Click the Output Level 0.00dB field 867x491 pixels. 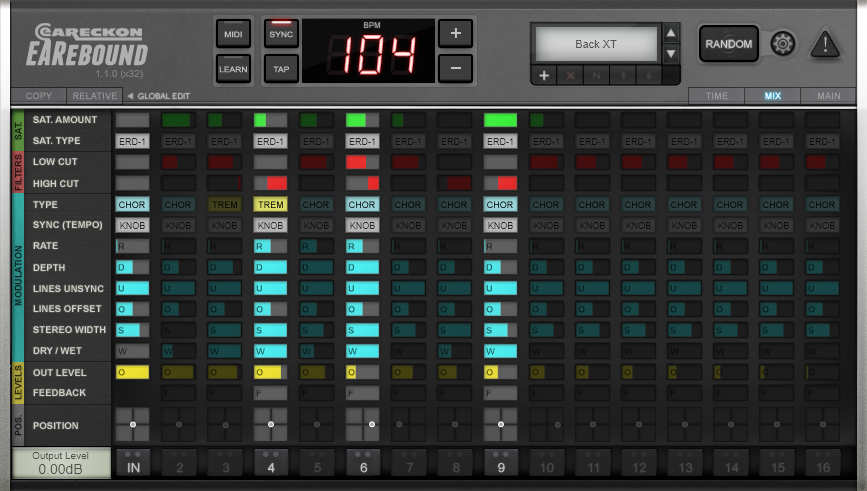(x=61, y=463)
